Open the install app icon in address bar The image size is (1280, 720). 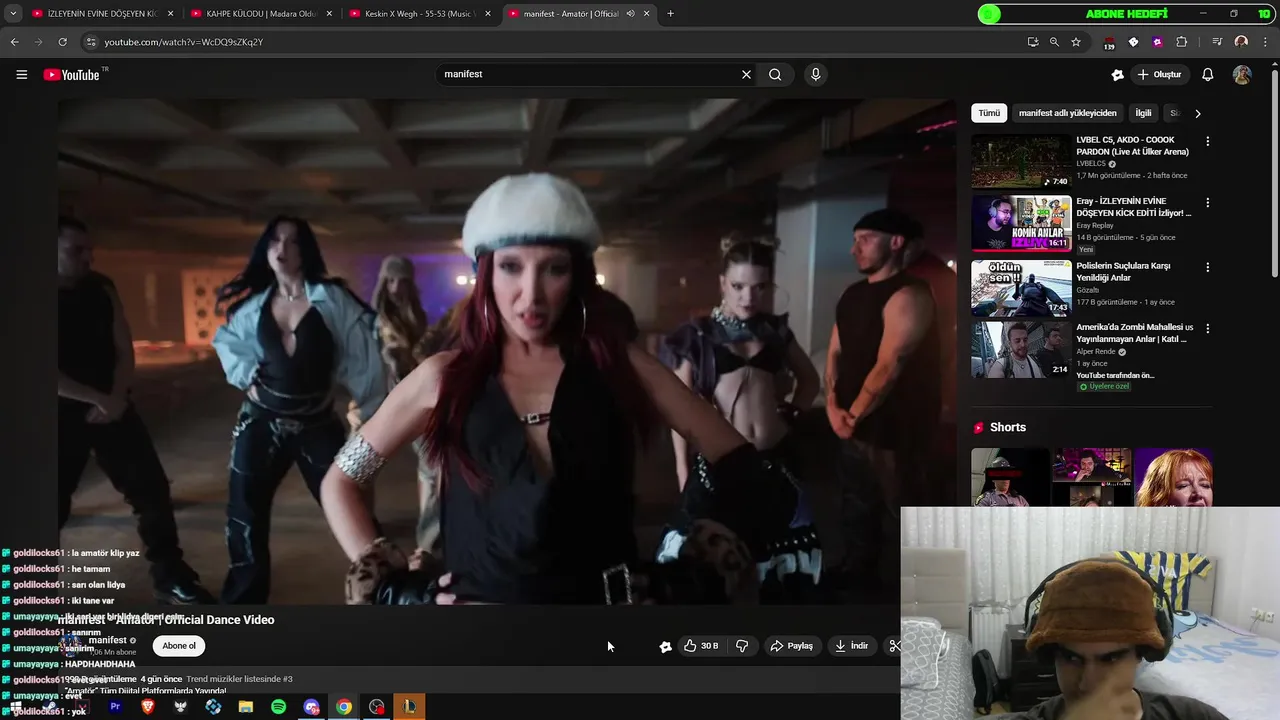[x=1033, y=42]
